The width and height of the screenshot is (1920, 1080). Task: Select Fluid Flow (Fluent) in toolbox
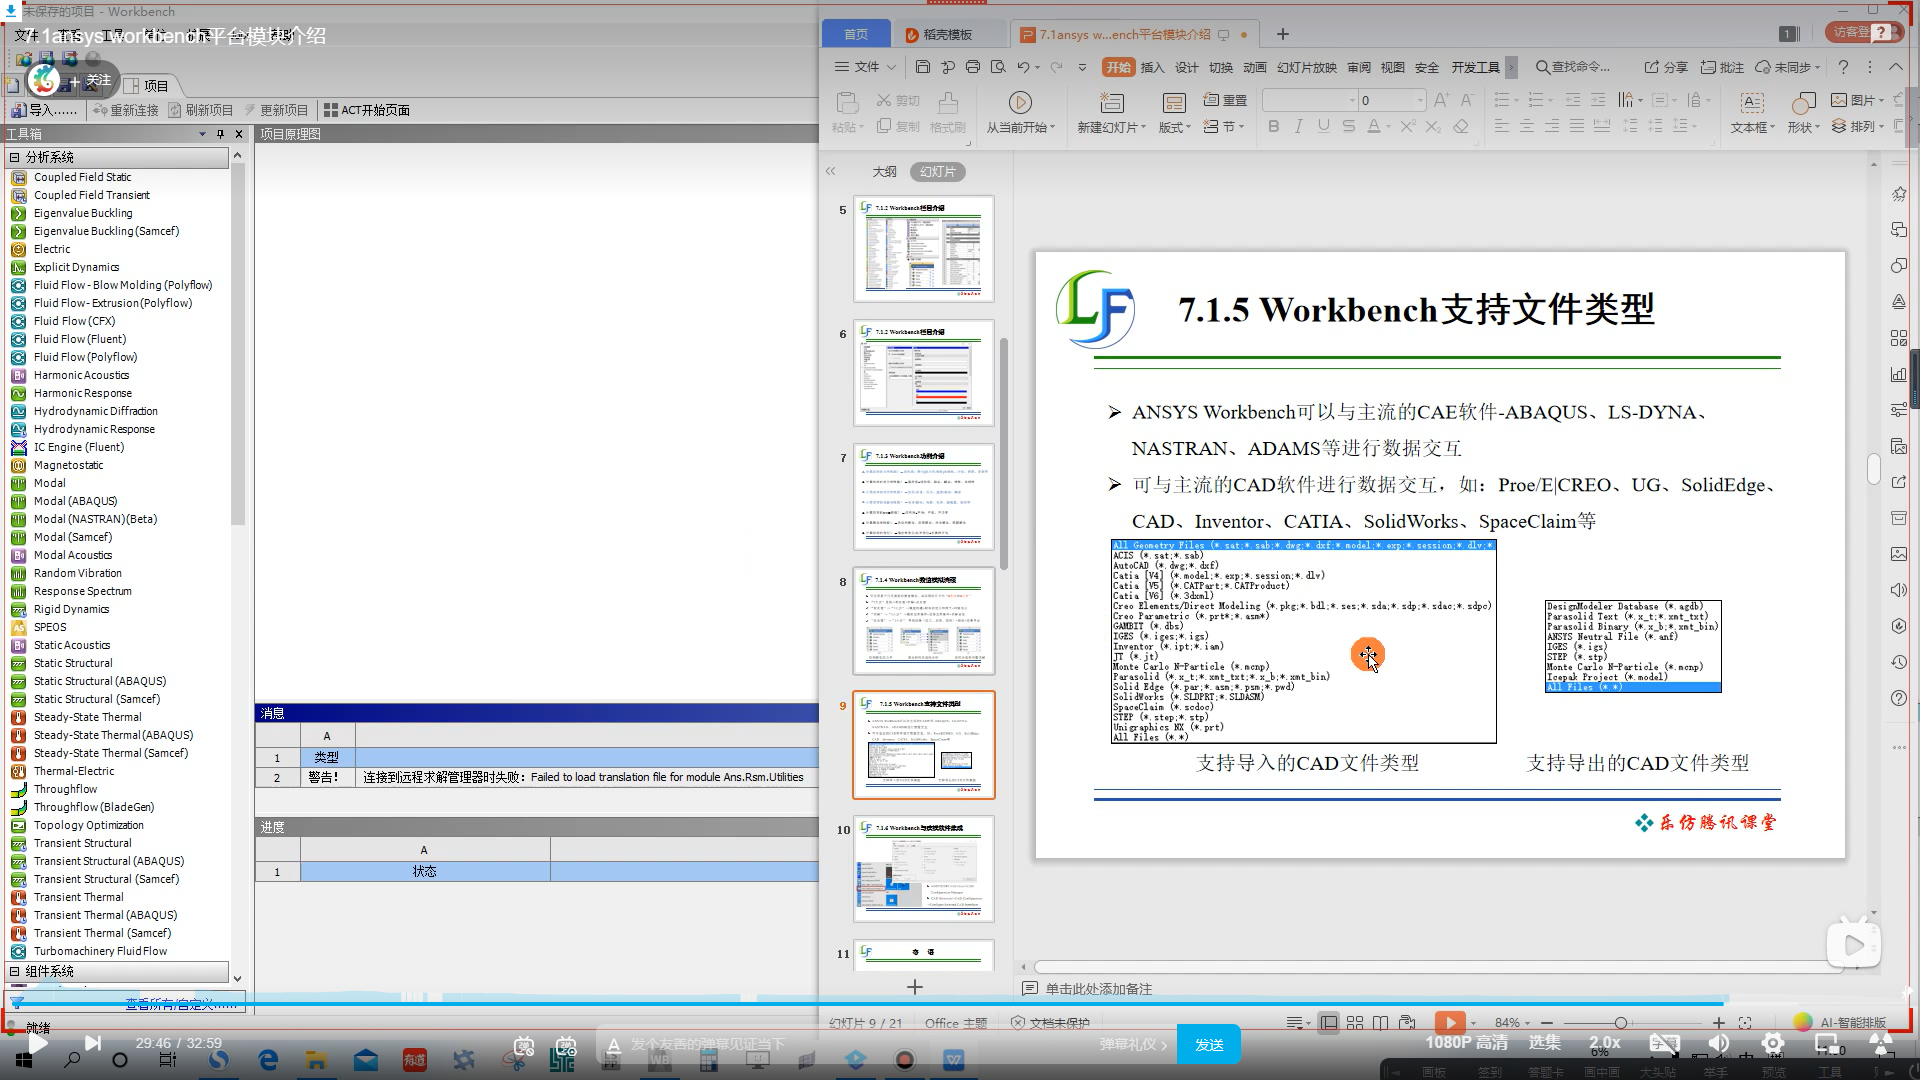point(79,339)
